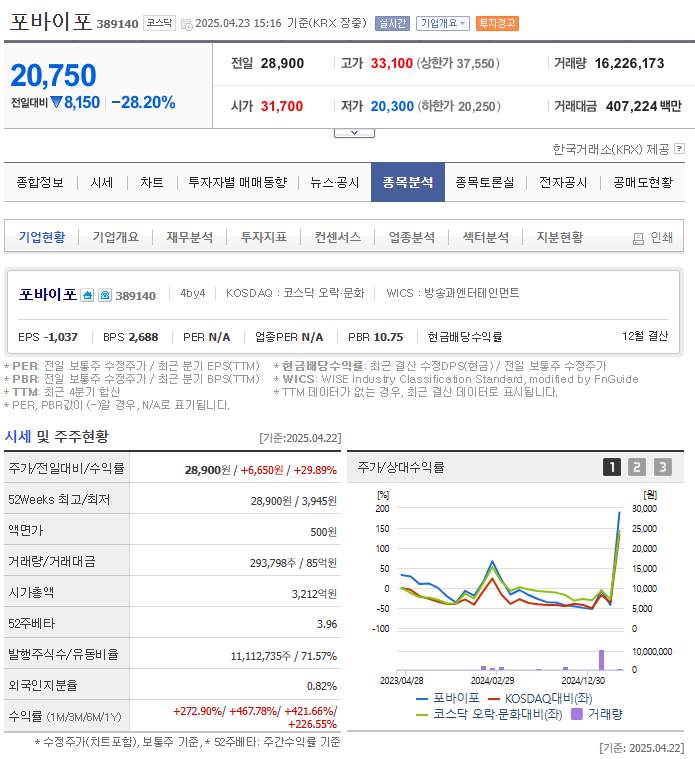Open the 기업개요 dropdown
The height and width of the screenshot is (759, 695).
[442, 23]
